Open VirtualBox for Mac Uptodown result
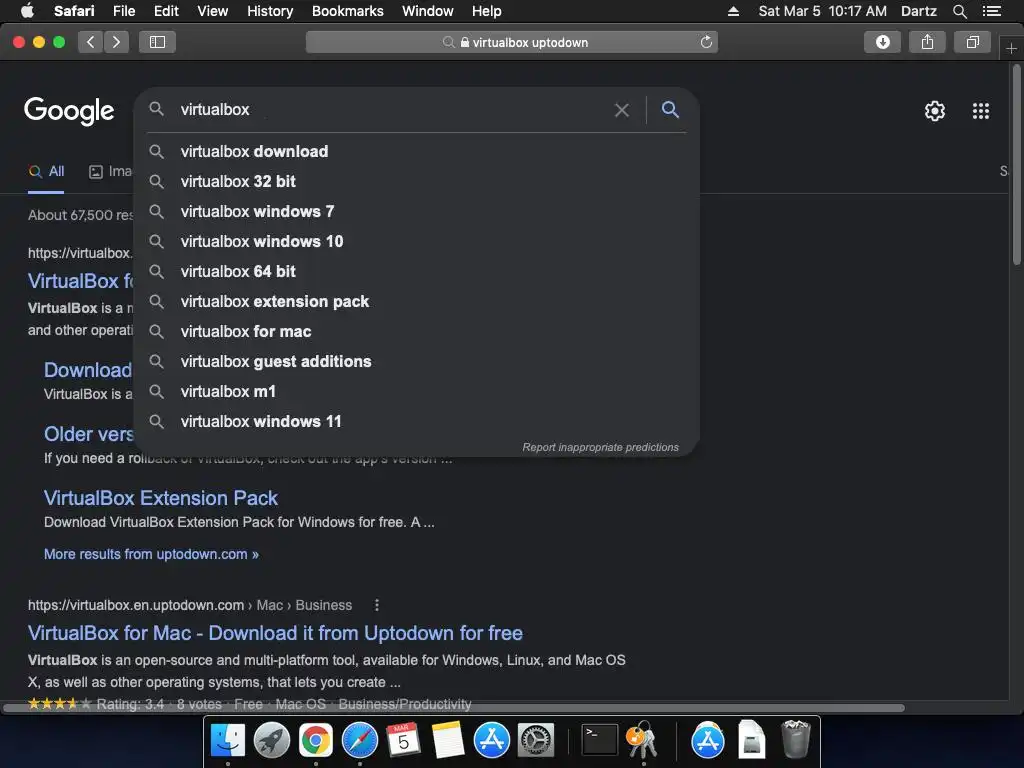 pos(275,633)
